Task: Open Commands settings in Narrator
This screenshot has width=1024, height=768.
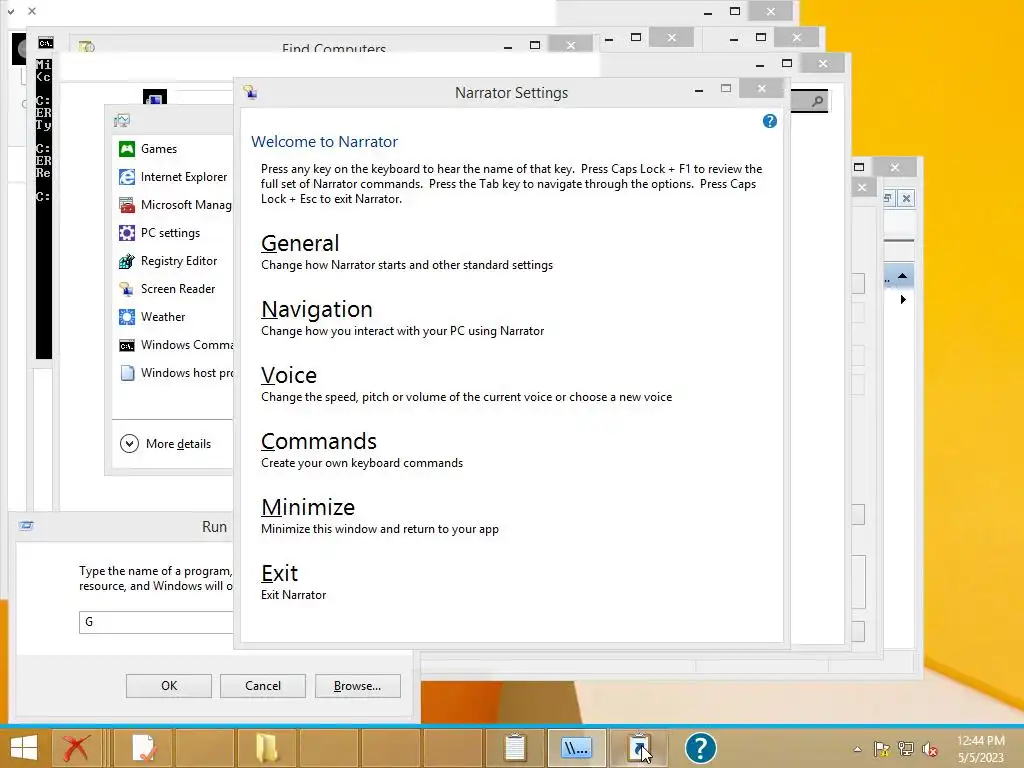Action: click(x=319, y=441)
